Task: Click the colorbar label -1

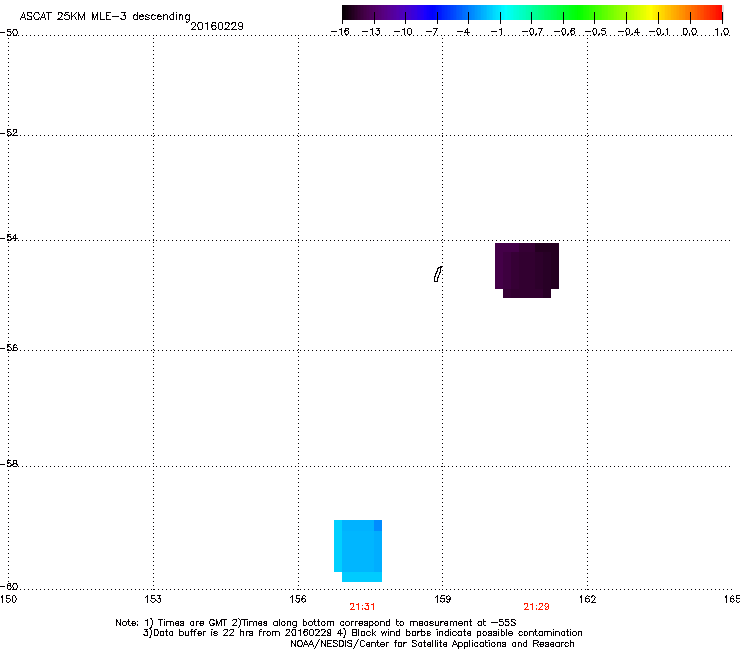Action: tap(497, 32)
